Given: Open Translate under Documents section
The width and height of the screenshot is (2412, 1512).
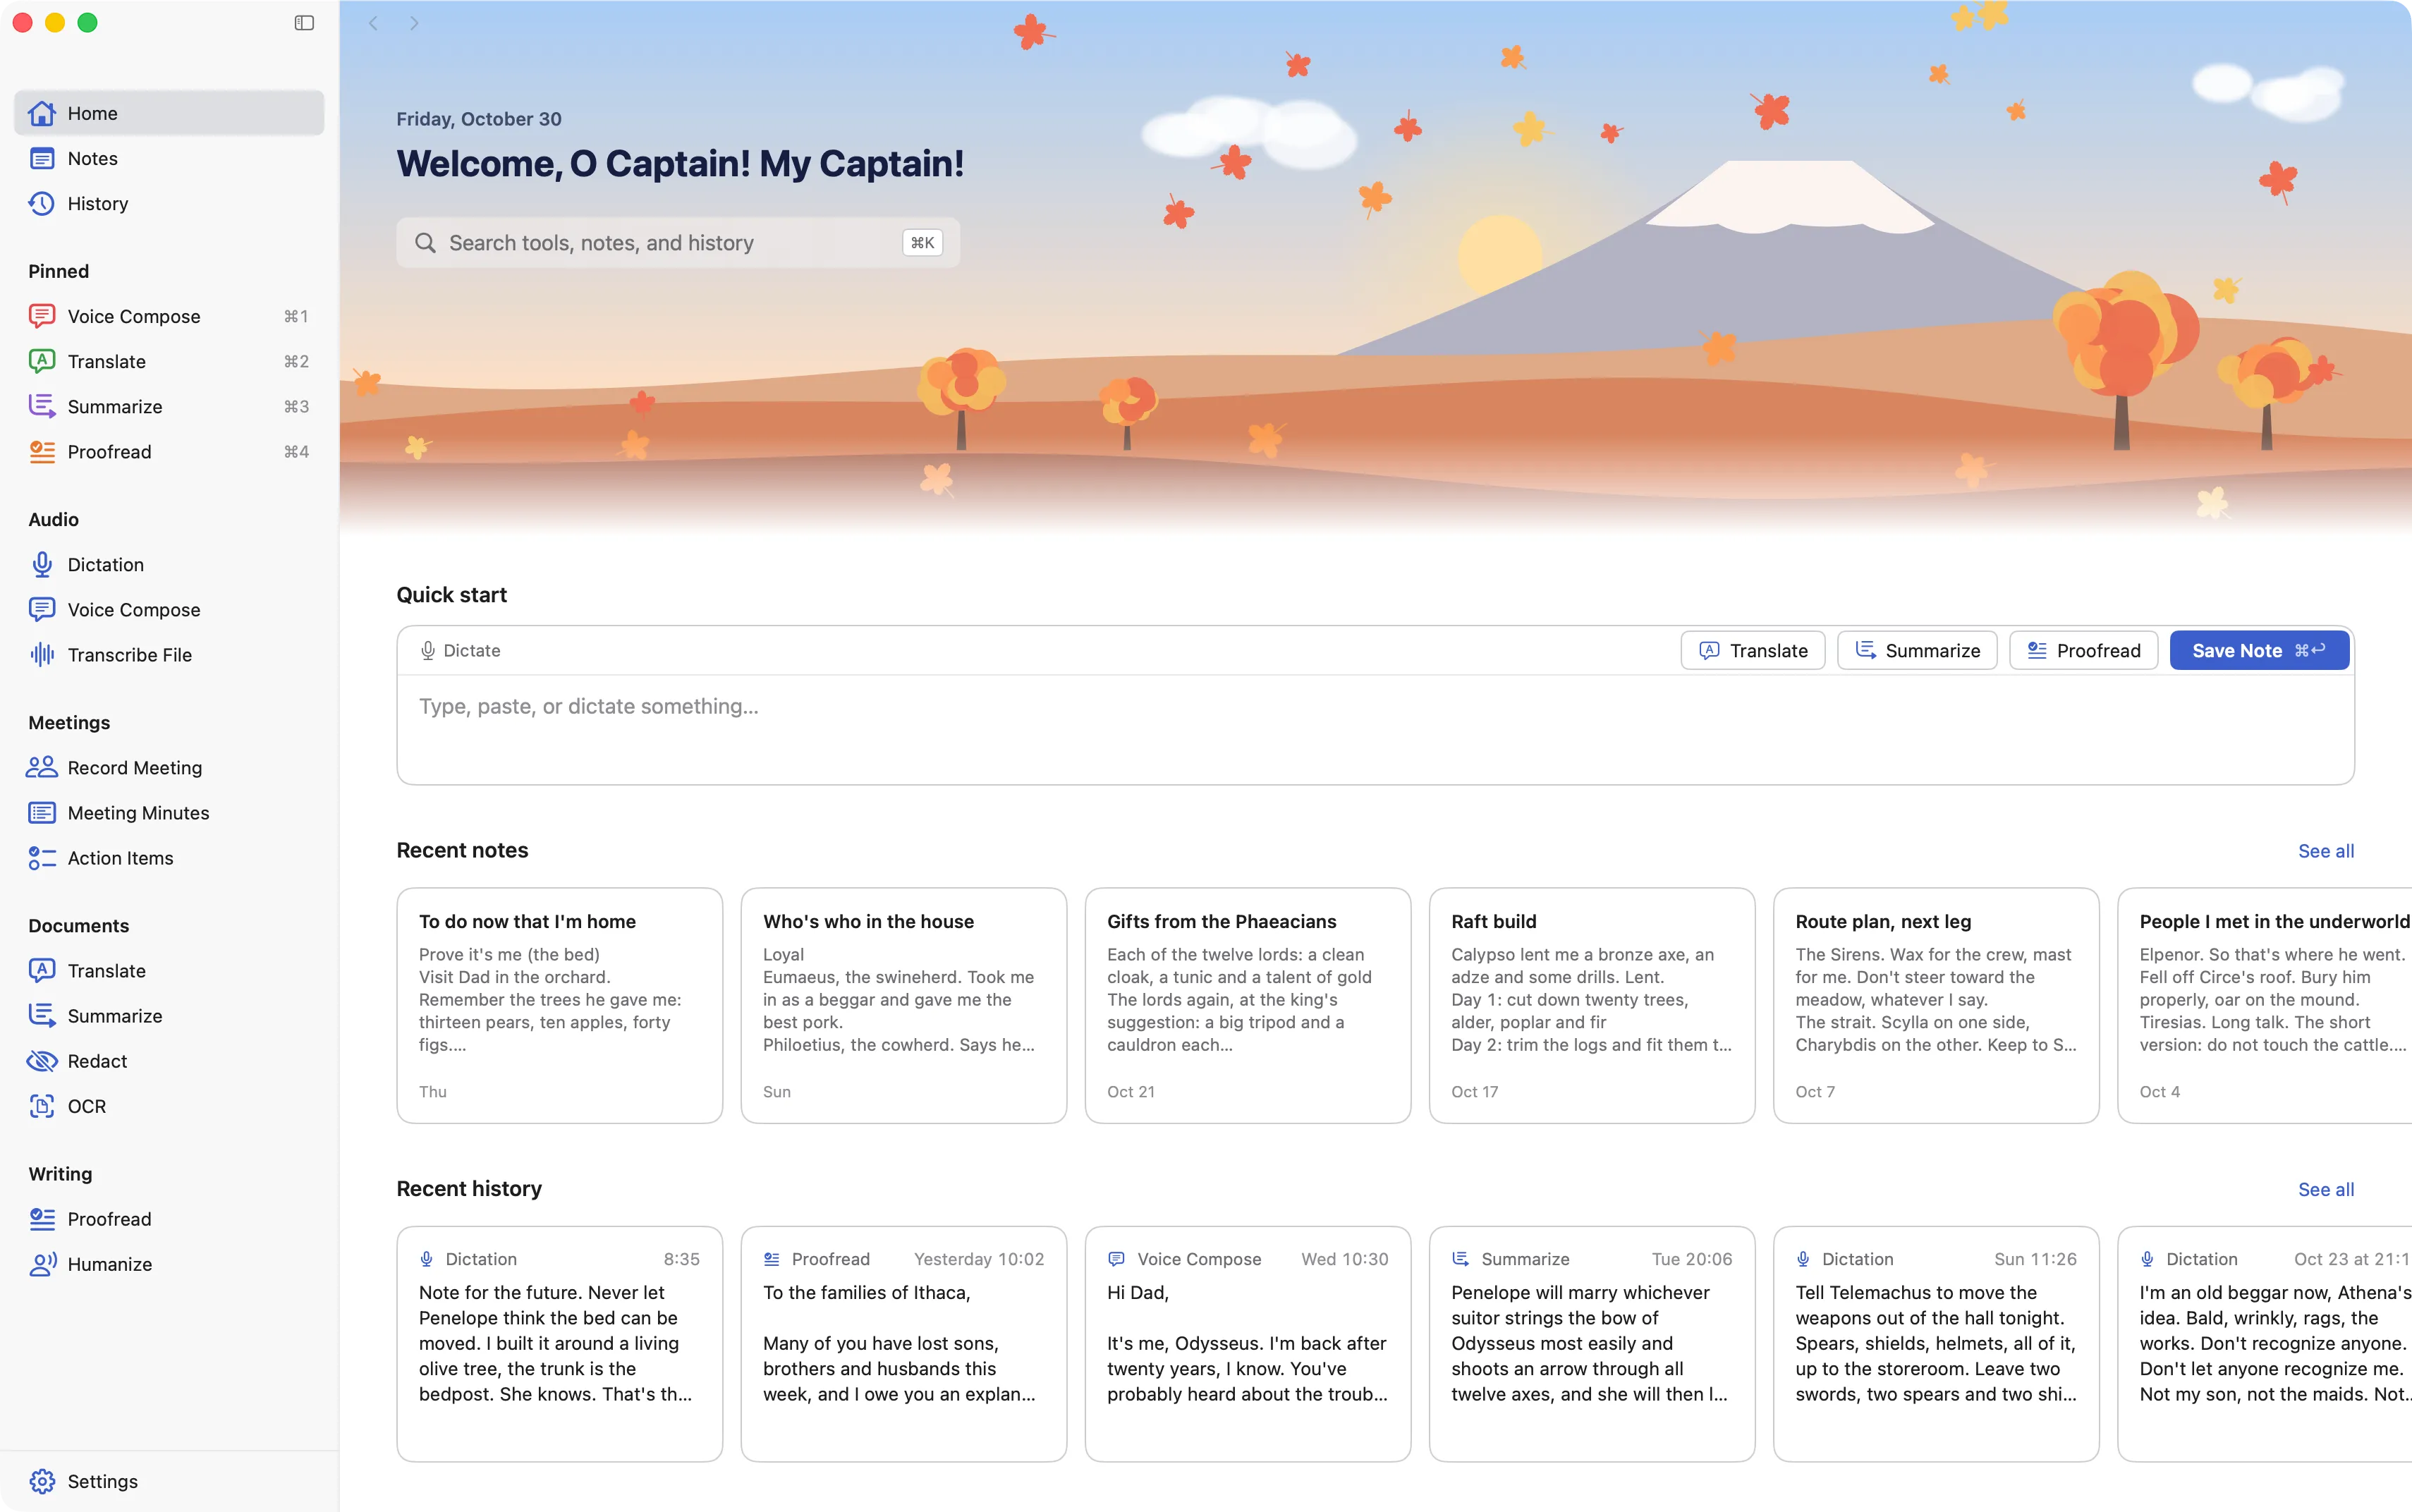Looking at the screenshot, I should 169,970.
